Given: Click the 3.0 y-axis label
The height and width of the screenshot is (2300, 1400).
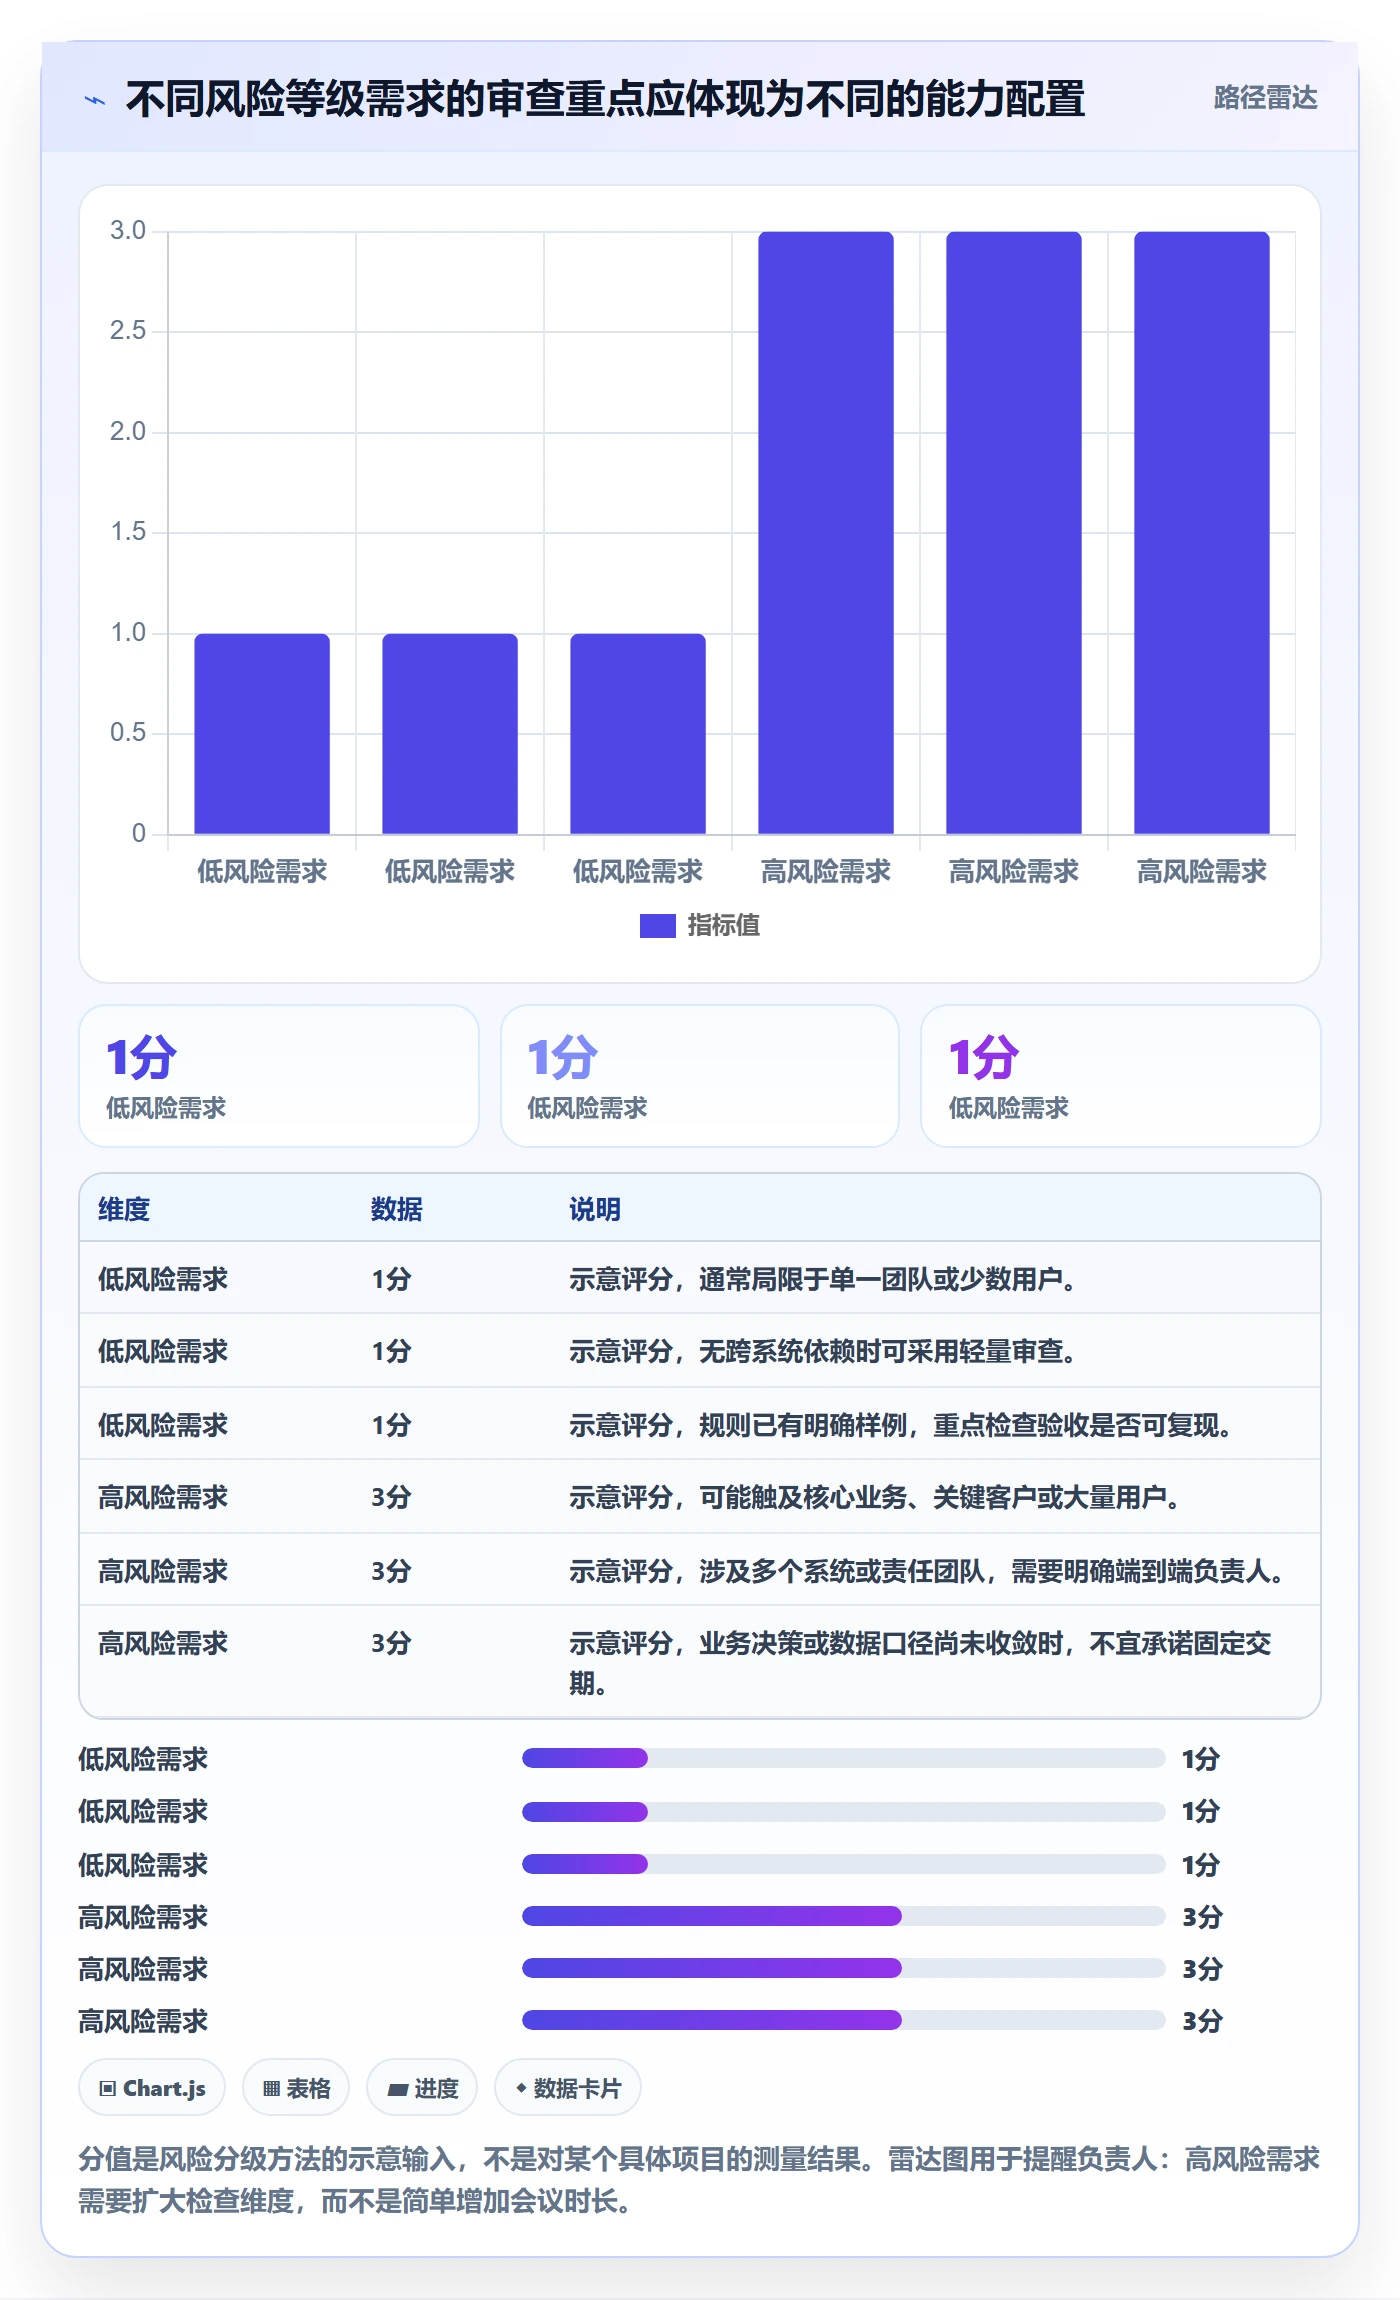Looking at the screenshot, I should coord(128,231).
